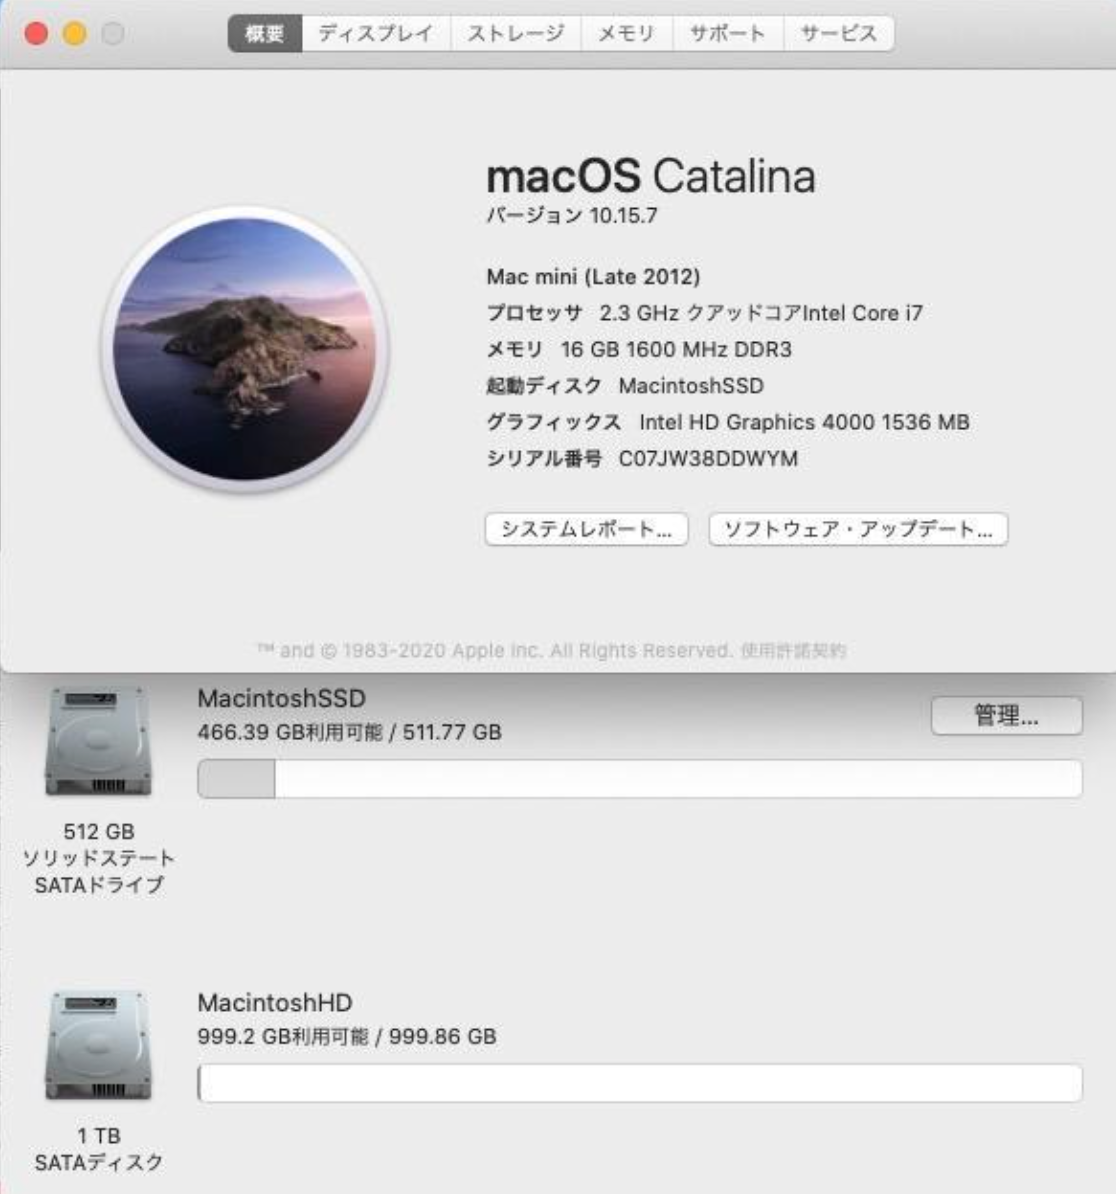This screenshot has height=1194, width=1116.
Task: Open the ディスプレイ tab
Action: point(376,34)
